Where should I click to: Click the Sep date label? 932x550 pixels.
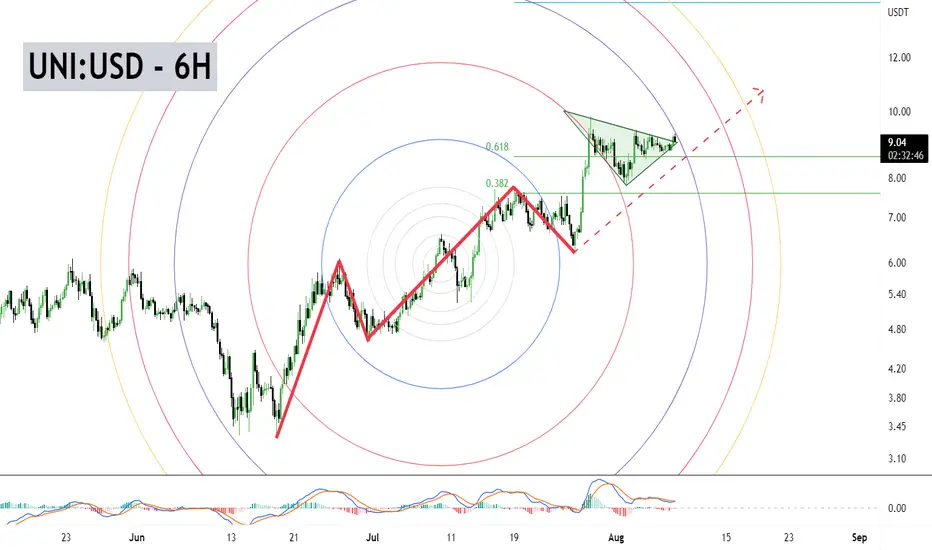[859, 538]
